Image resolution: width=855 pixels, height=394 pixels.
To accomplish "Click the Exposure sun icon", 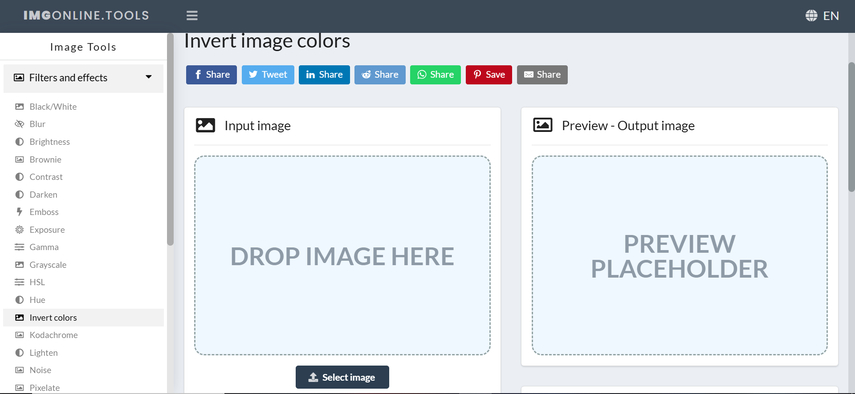I will point(19,229).
